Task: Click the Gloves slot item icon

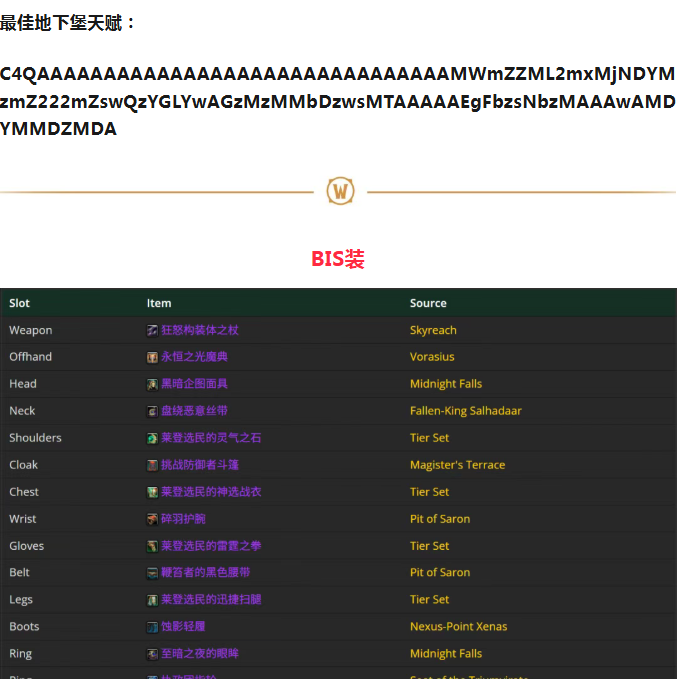Action: [x=152, y=546]
